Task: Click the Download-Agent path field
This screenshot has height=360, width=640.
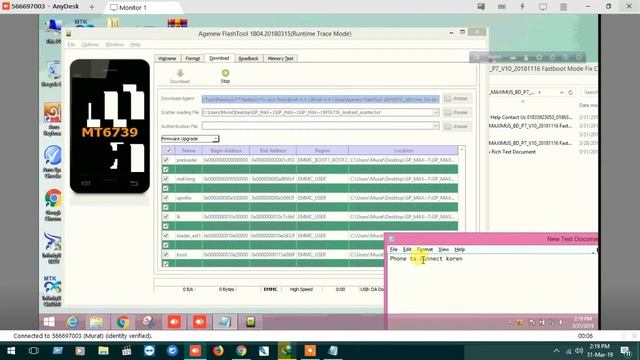Action: pyautogui.click(x=320, y=99)
